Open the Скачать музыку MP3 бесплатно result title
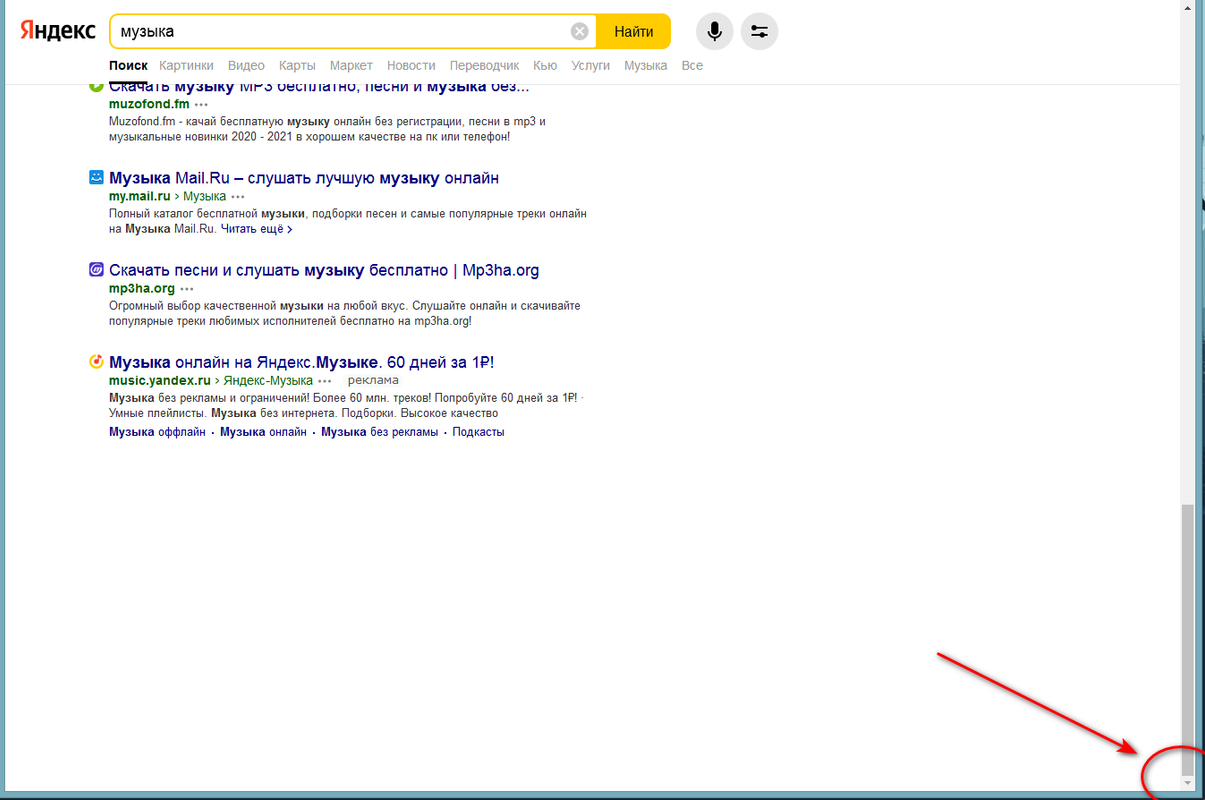1205x800 pixels. click(x=319, y=87)
